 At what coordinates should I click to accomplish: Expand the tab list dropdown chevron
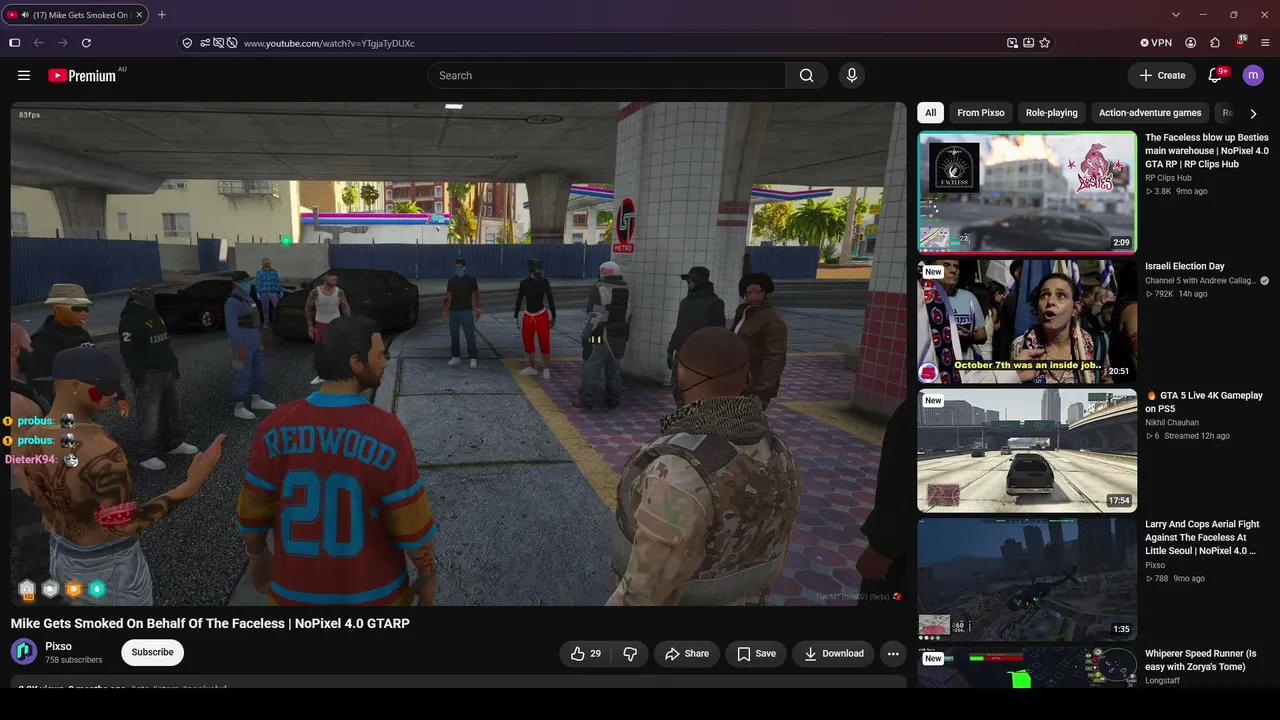point(1176,15)
